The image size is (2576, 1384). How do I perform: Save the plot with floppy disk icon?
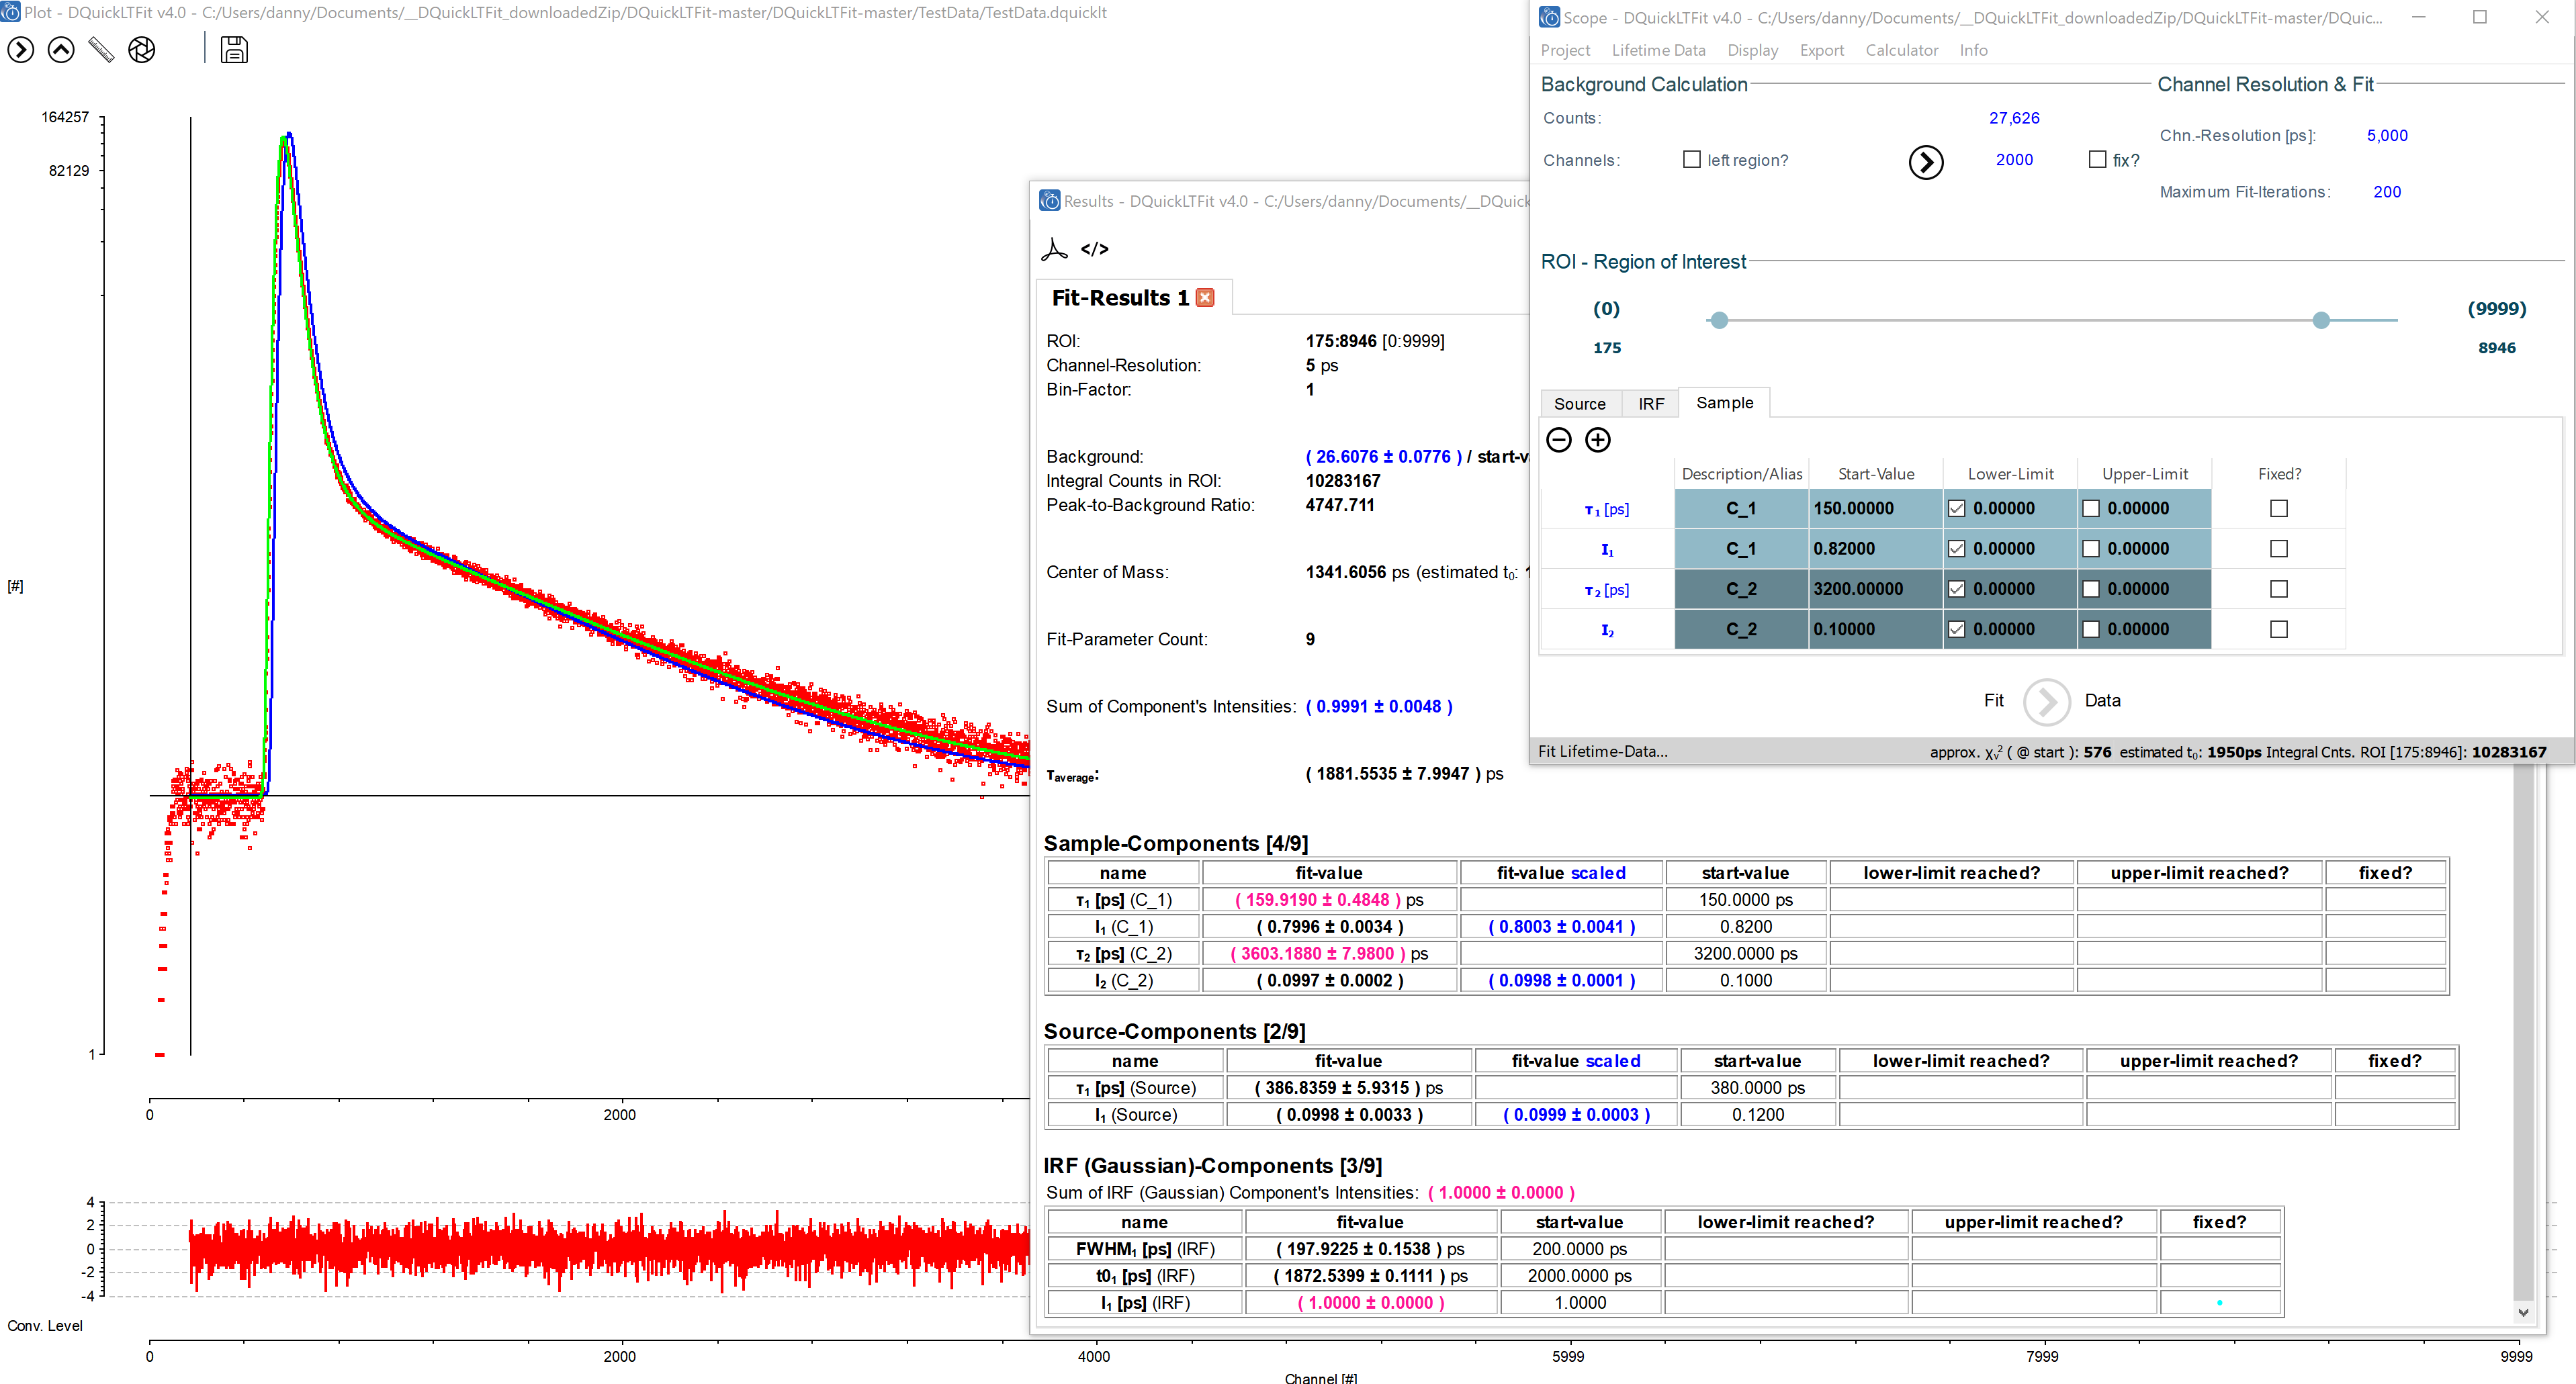[234, 50]
